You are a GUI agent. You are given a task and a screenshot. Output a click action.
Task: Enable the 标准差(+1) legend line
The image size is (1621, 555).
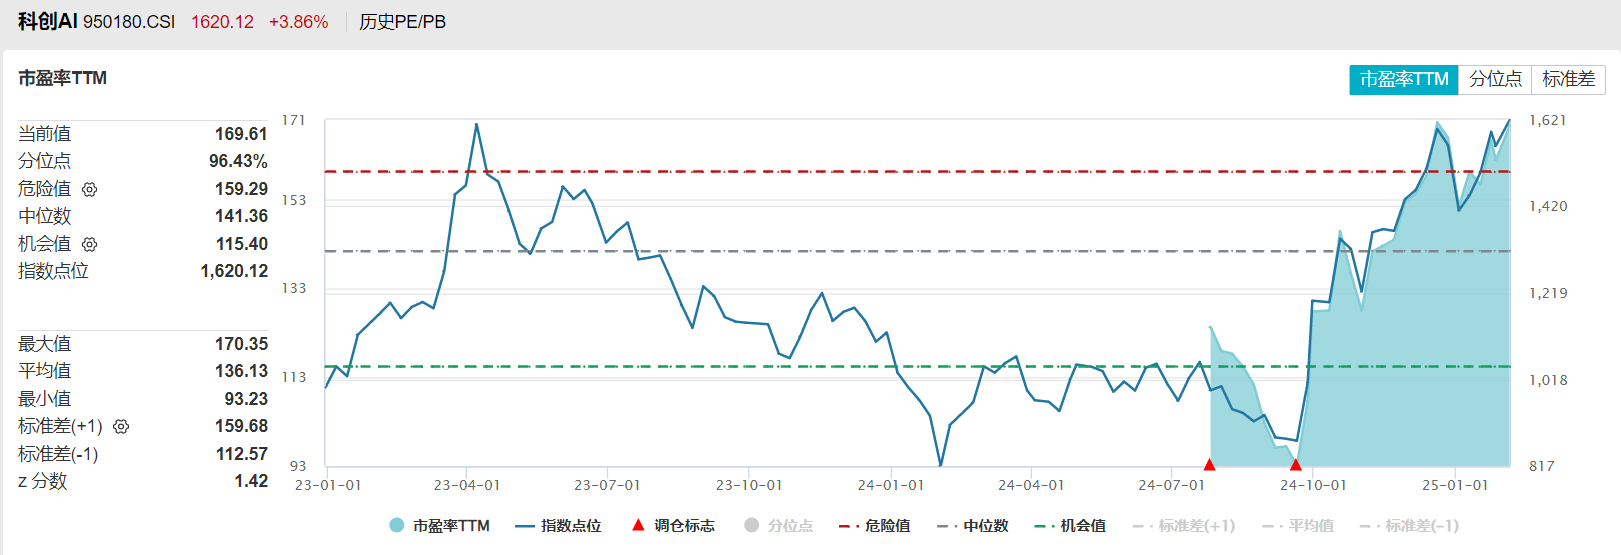[1183, 526]
